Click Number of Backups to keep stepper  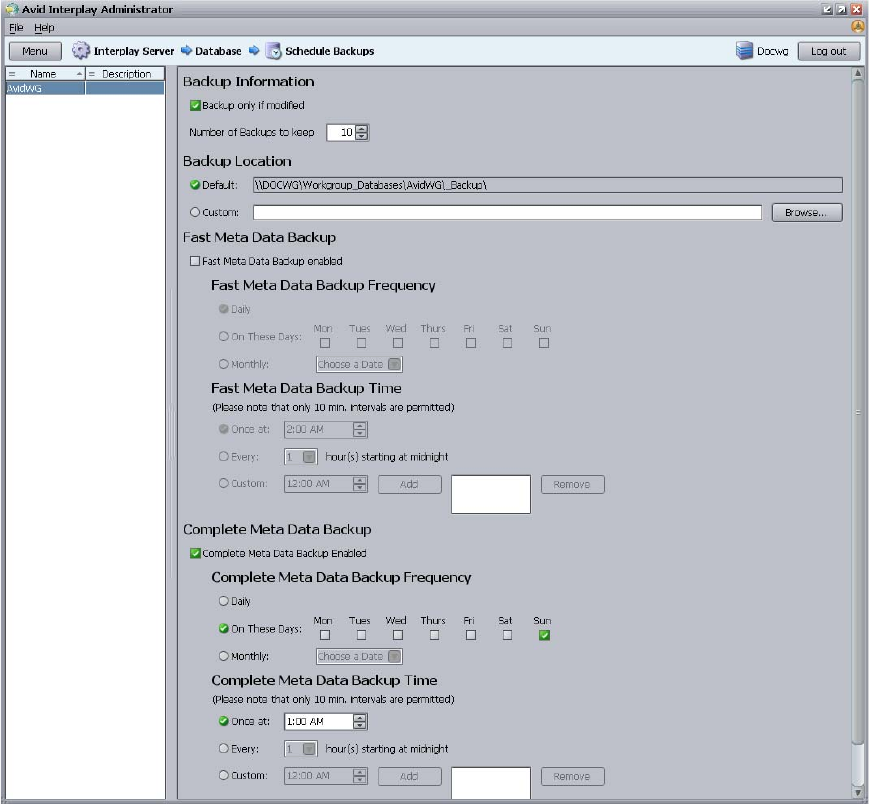361,132
